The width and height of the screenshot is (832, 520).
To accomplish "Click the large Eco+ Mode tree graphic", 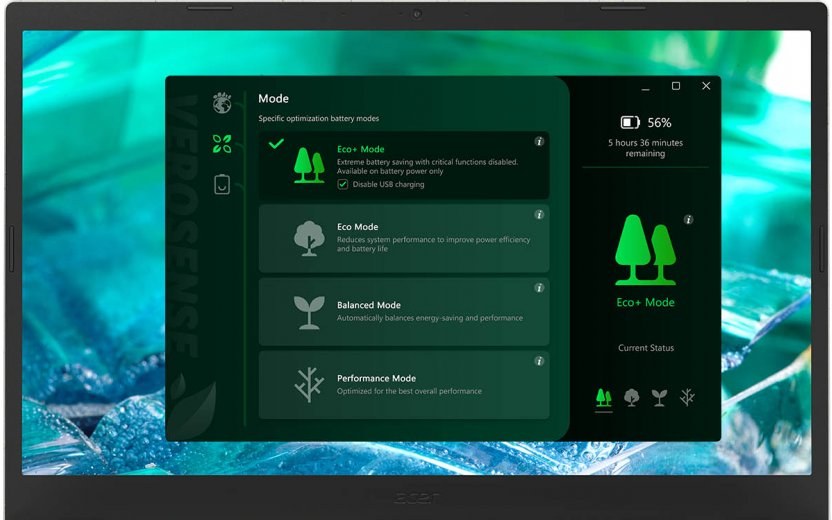I will tap(645, 250).
